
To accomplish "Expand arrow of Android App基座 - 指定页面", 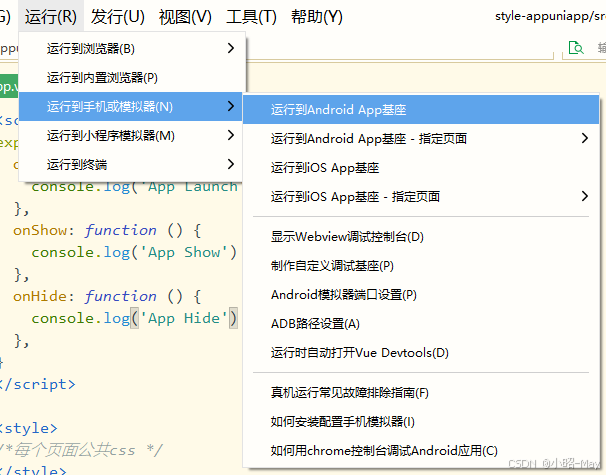I will [585, 138].
